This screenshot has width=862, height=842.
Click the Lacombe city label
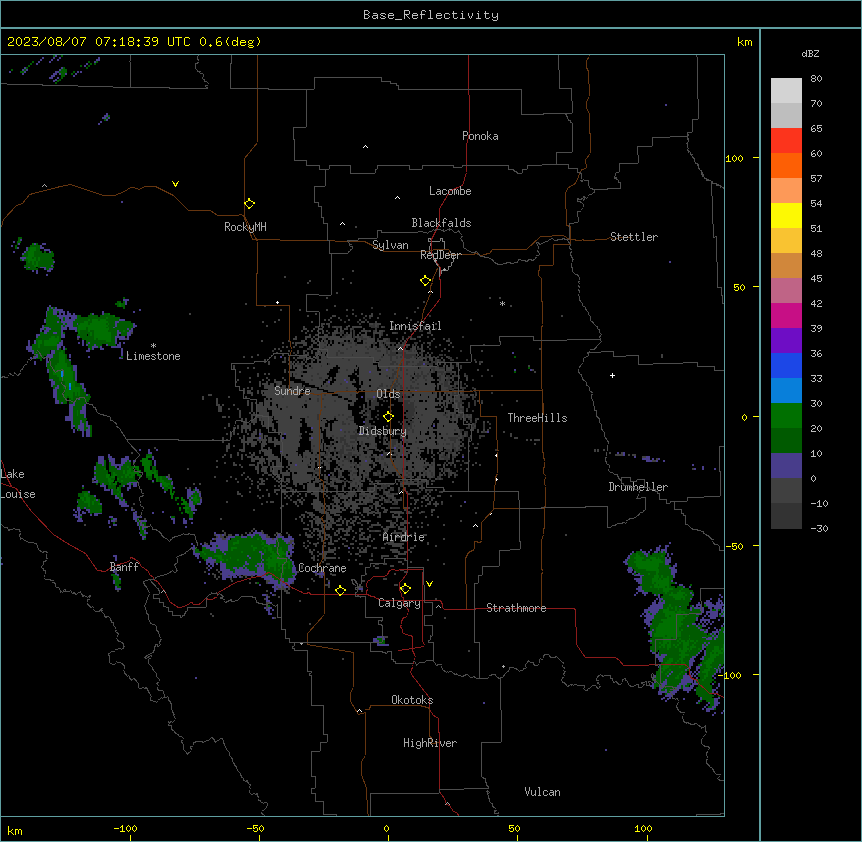tap(450, 191)
